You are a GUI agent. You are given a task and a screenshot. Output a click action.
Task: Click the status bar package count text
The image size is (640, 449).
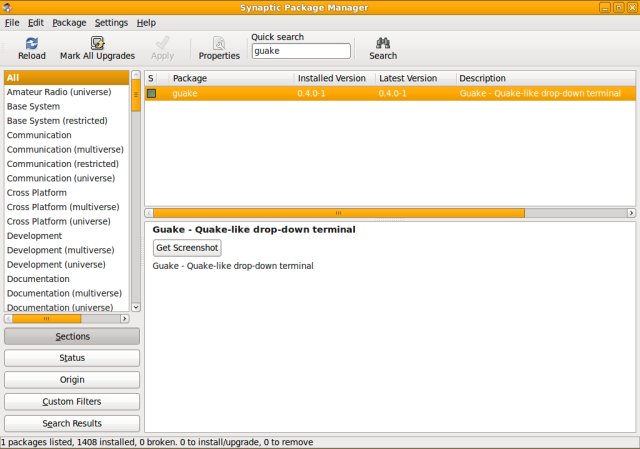point(157,442)
